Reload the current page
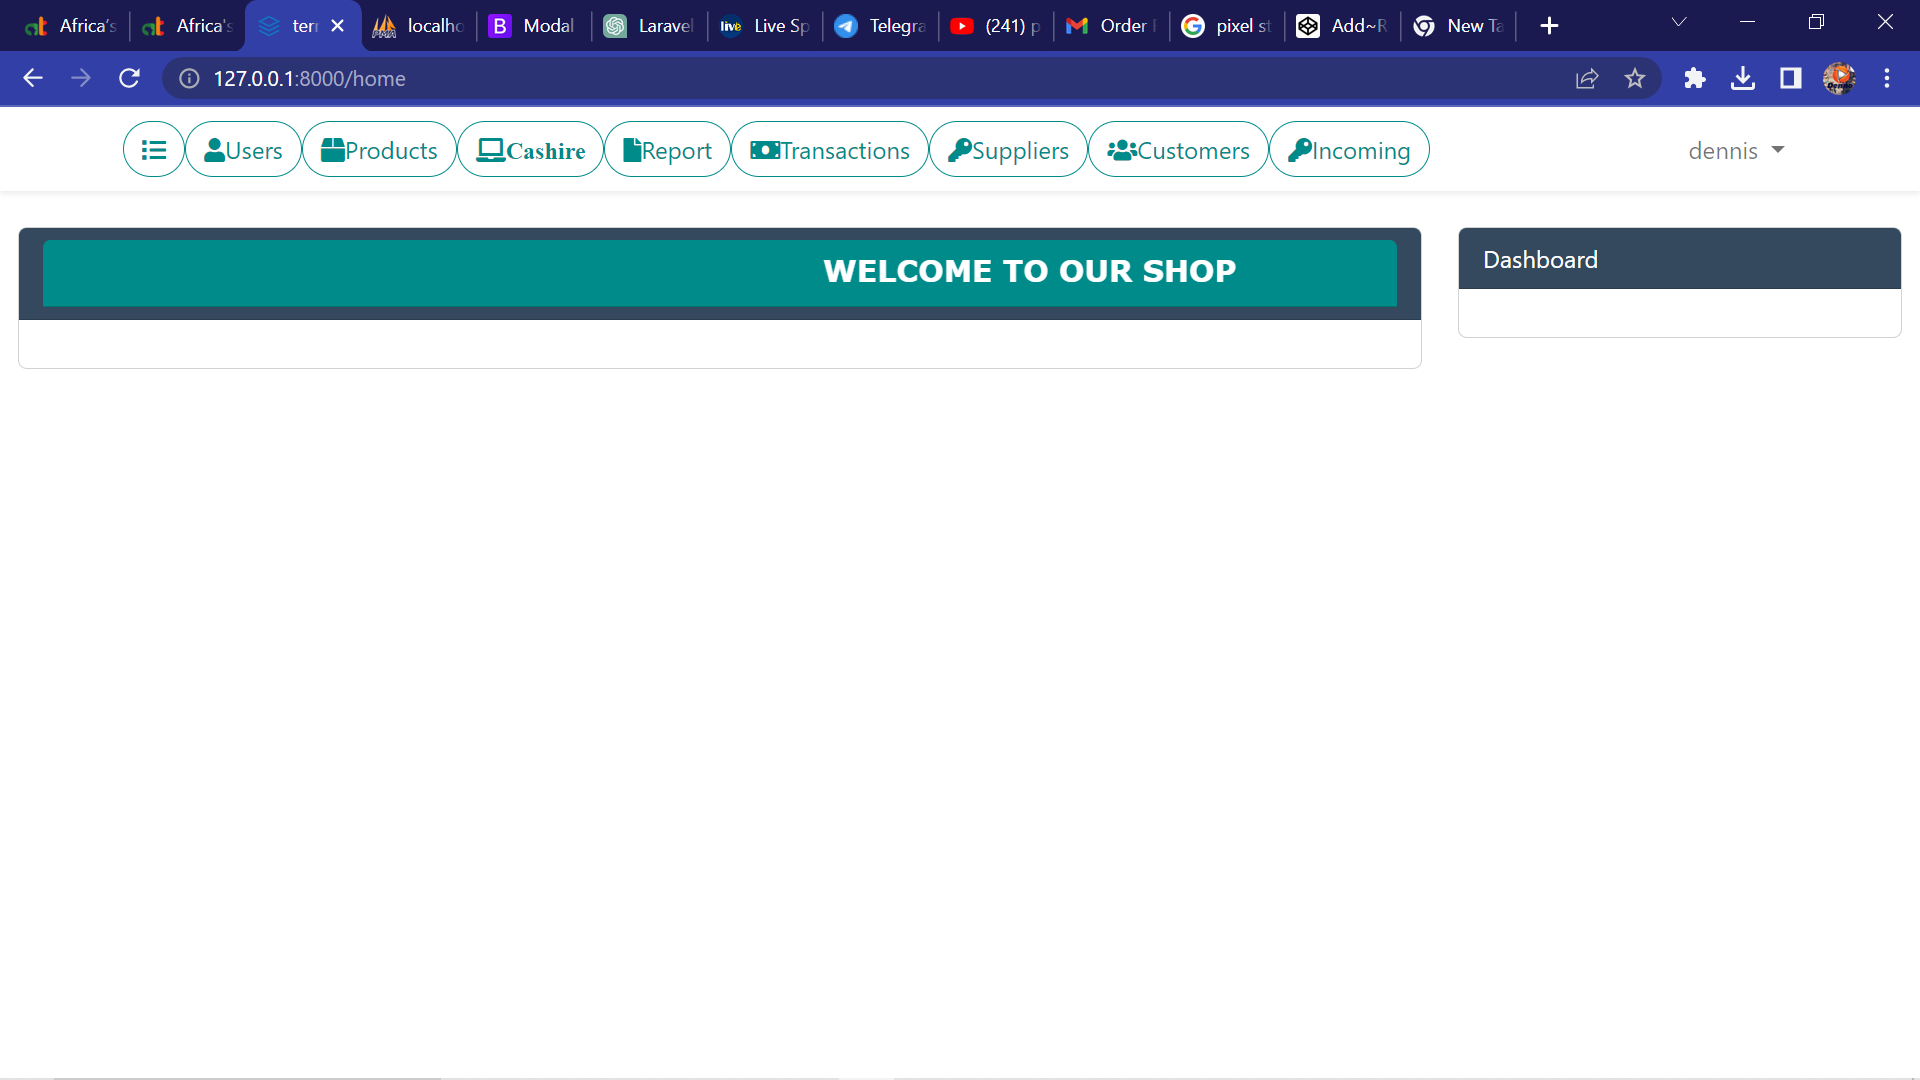Viewport: 1920px width, 1080px height. (x=129, y=78)
